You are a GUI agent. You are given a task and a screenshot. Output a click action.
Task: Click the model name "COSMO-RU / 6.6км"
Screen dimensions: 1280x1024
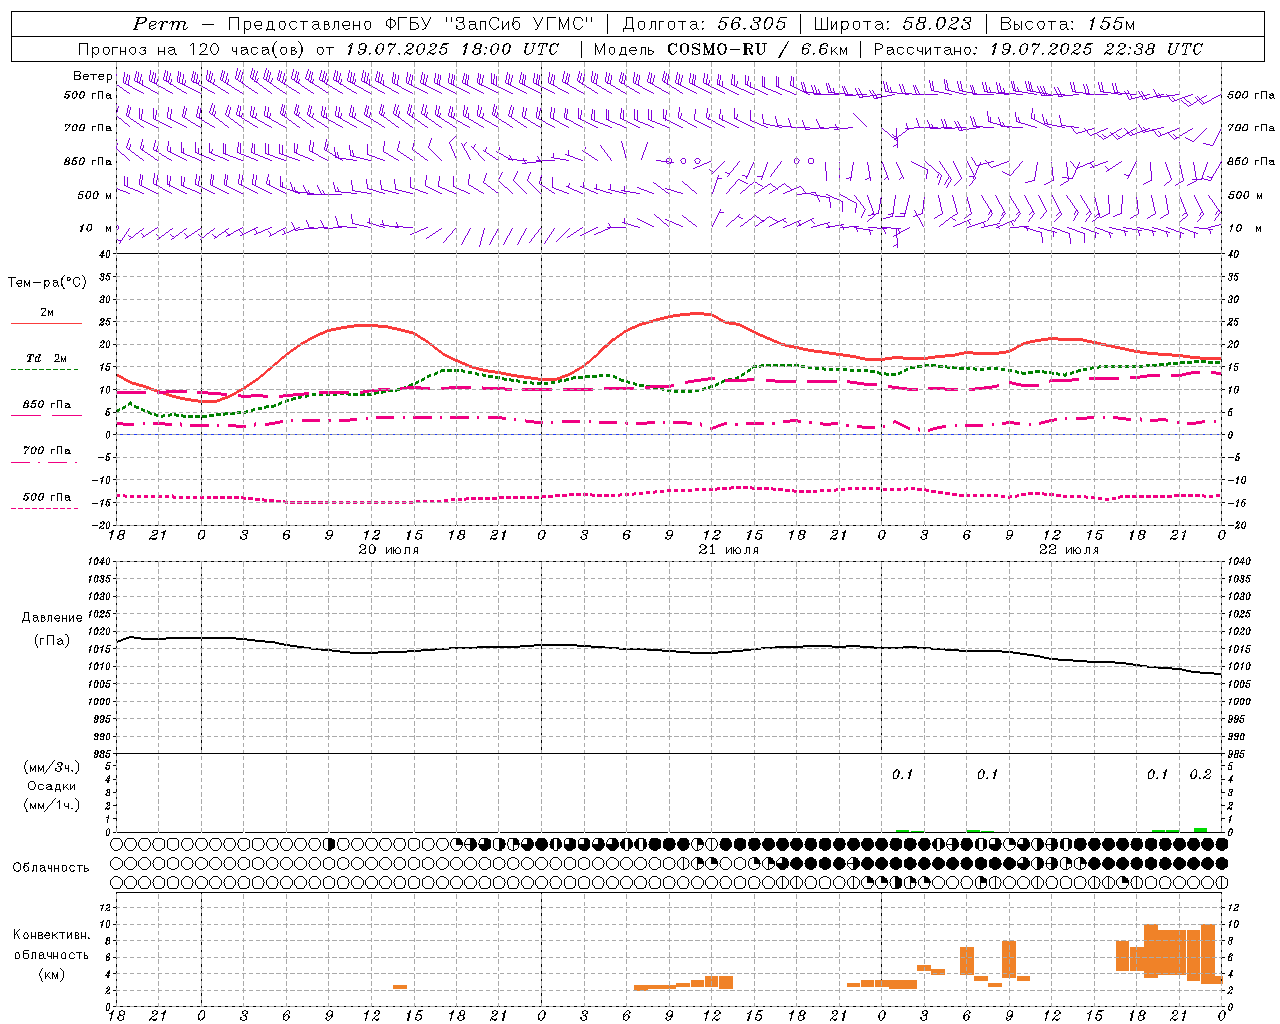(758, 49)
